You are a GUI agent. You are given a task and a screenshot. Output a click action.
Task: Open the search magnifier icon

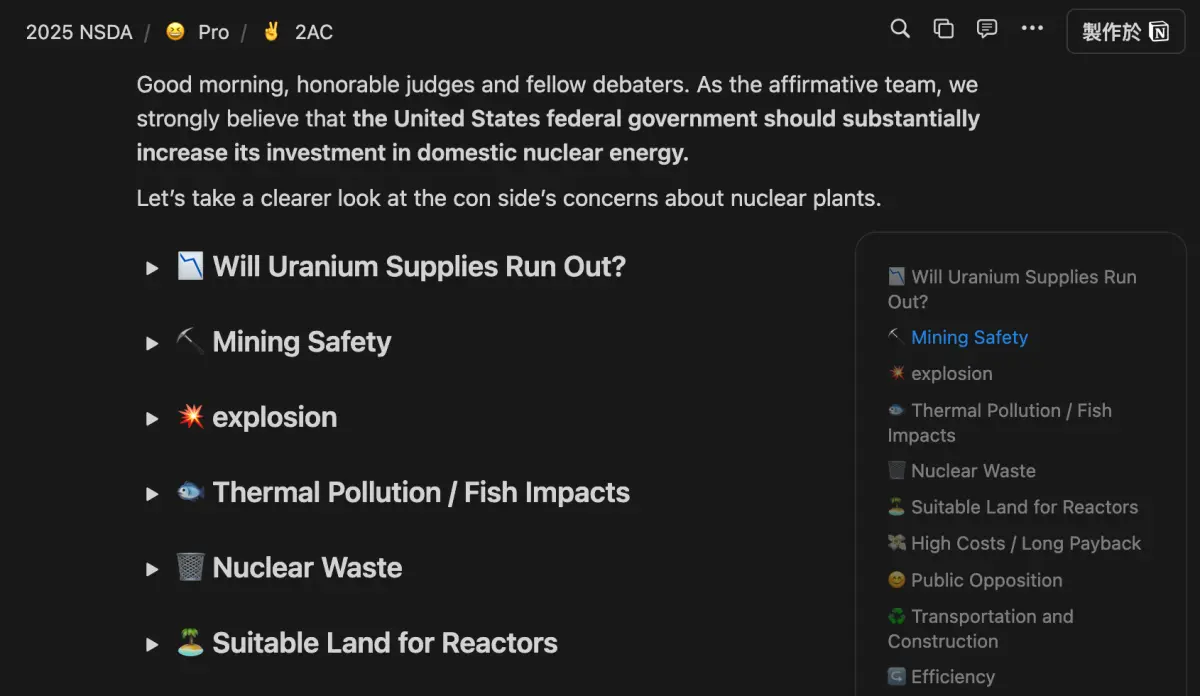pyautogui.click(x=900, y=29)
